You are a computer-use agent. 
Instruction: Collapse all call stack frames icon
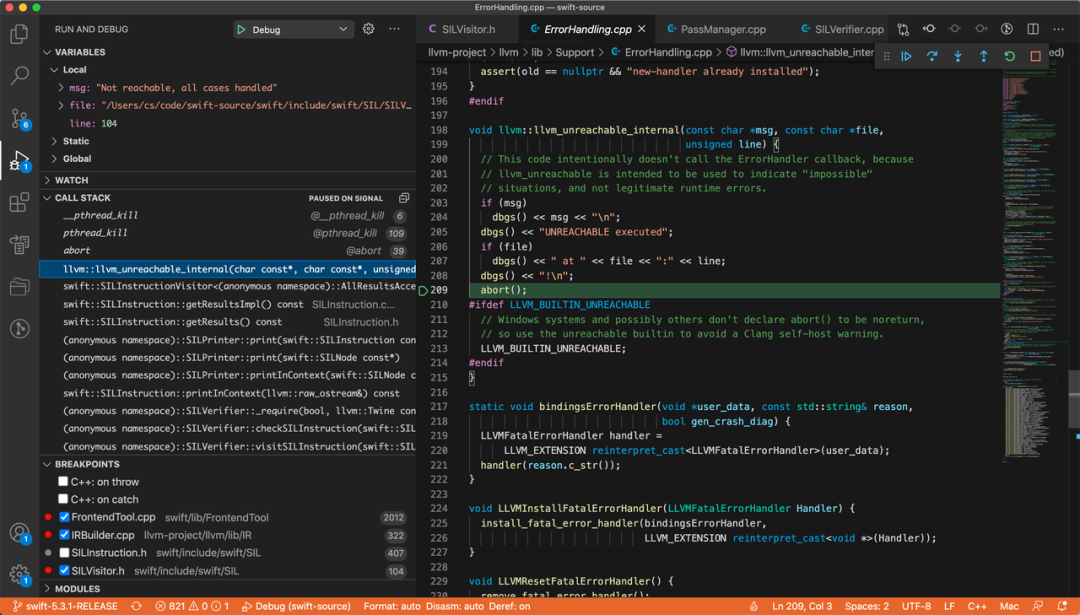click(x=404, y=198)
